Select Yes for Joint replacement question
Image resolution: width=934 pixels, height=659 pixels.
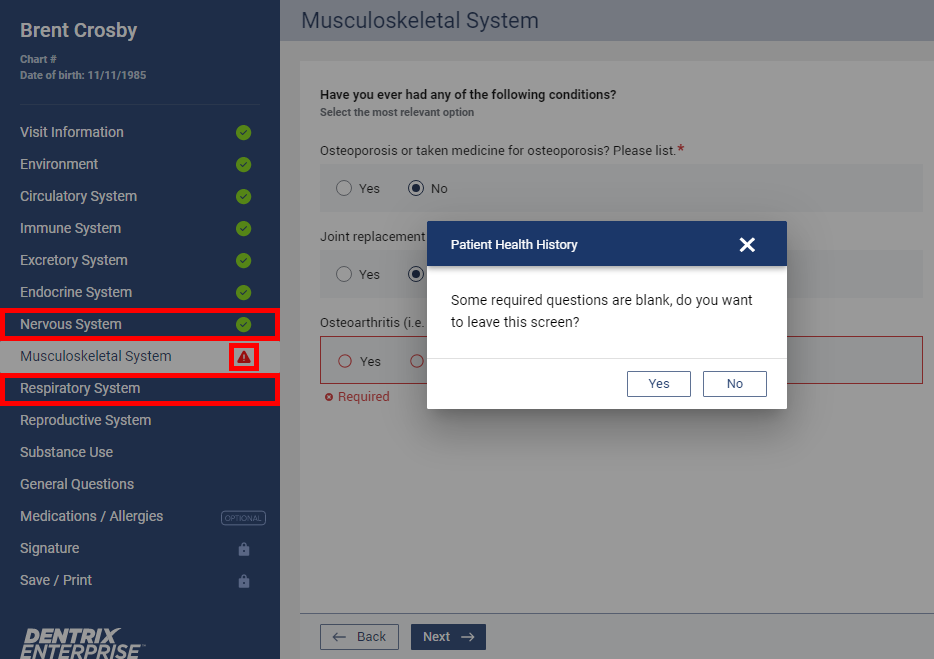click(x=344, y=274)
